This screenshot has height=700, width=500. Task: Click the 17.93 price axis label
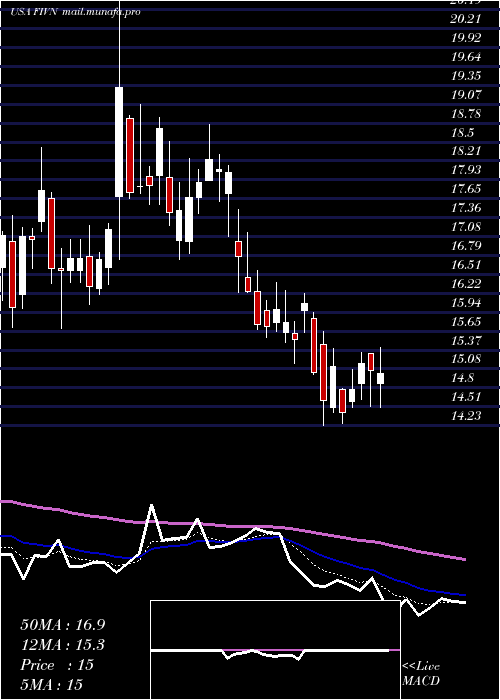(x=466, y=170)
